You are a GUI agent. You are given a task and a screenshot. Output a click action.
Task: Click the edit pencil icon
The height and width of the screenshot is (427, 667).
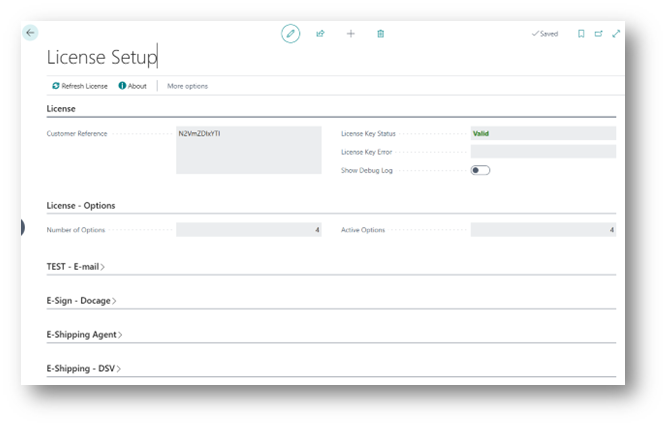291,33
